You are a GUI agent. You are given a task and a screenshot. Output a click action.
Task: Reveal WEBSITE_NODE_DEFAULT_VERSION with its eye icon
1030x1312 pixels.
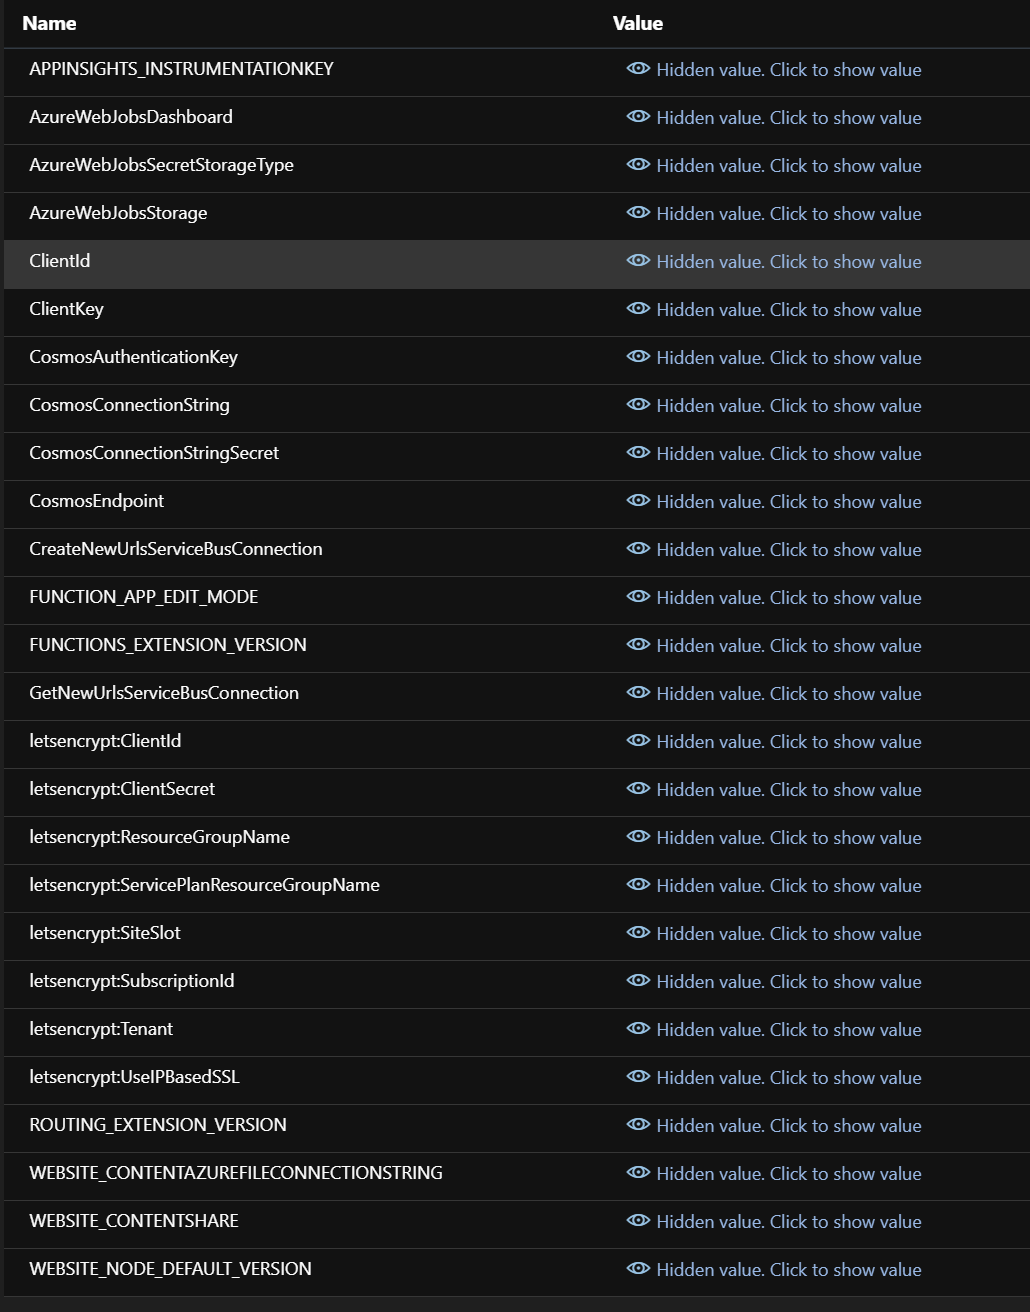pos(638,1269)
